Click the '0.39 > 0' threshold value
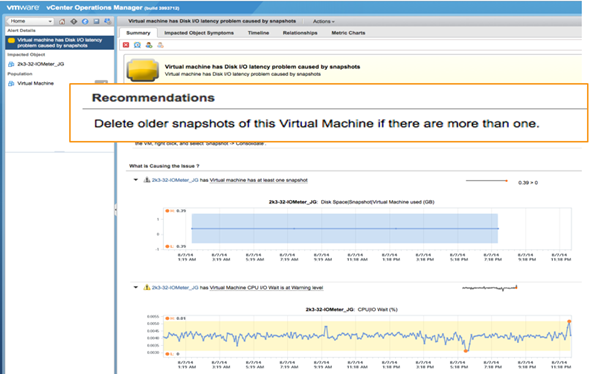Image resolution: width=590 pixels, height=374 pixels. click(528, 183)
